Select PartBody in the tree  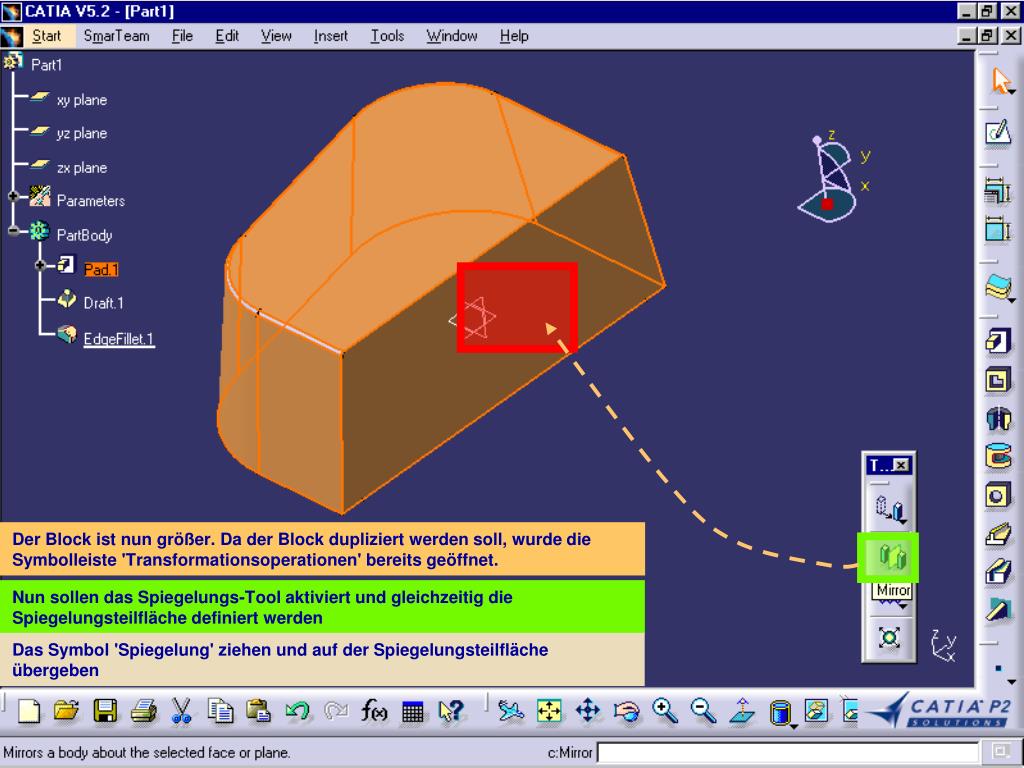point(84,235)
